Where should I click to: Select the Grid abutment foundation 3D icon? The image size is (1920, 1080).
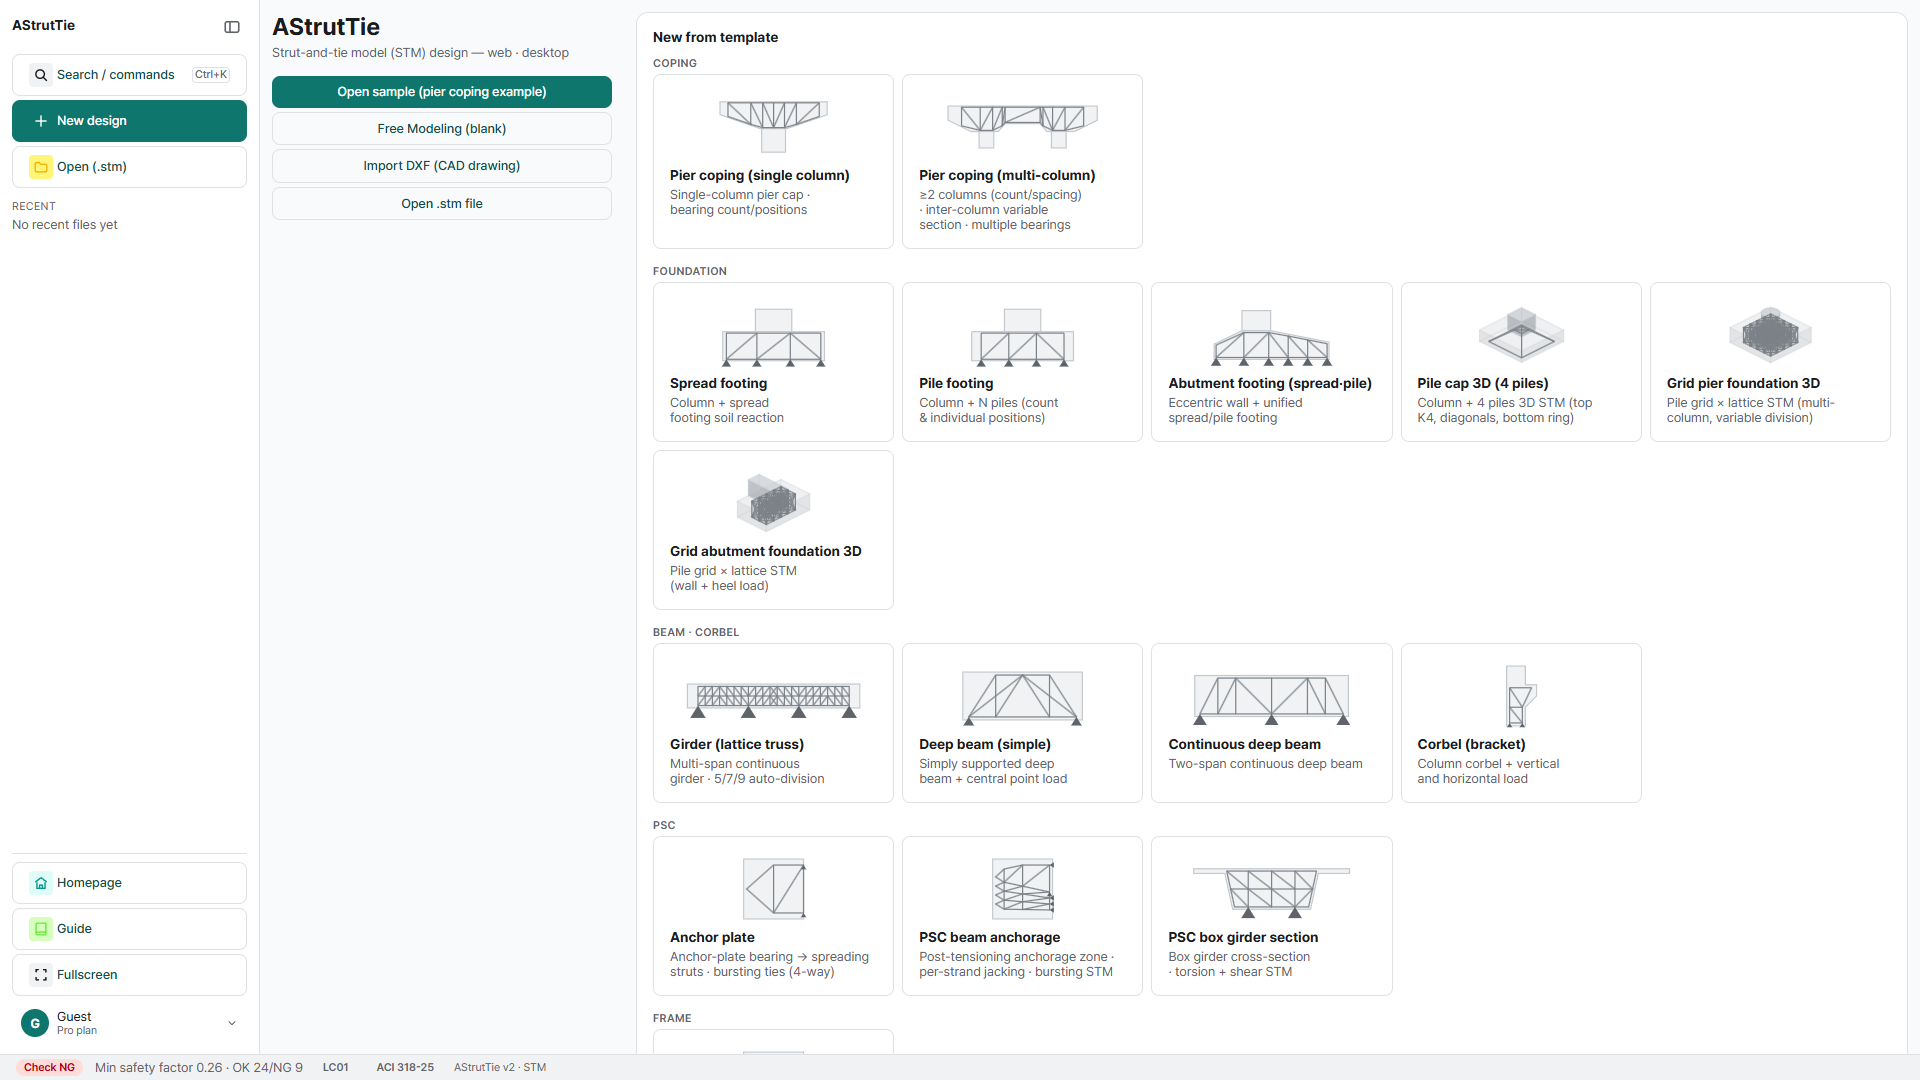click(773, 502)
